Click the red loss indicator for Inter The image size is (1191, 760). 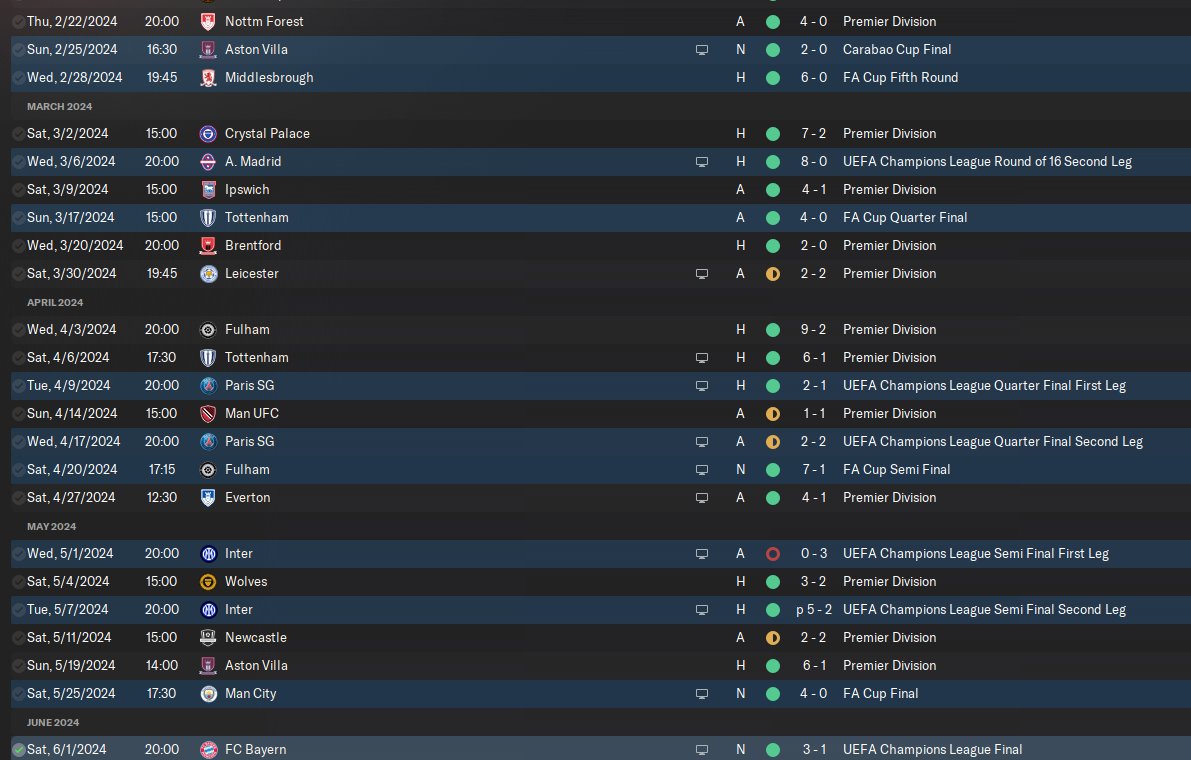click(772, 554)
